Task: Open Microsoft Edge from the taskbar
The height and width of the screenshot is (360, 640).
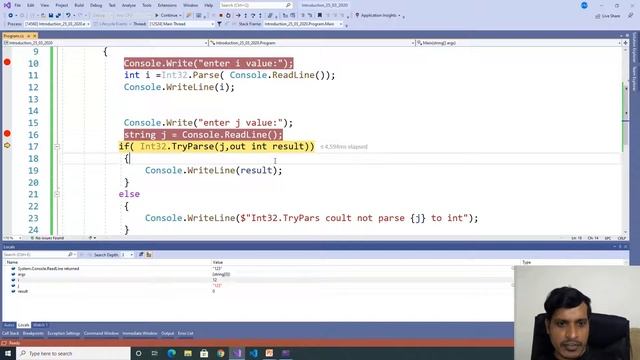Action: coord(171,353)
